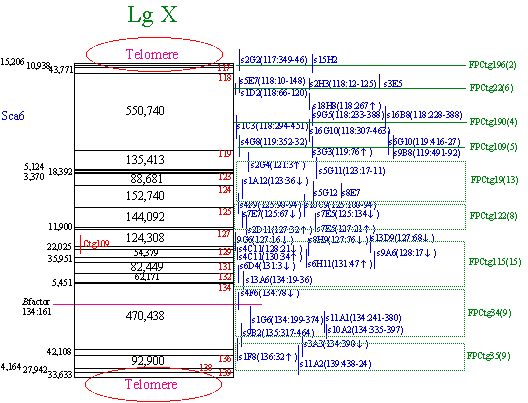The width and height of the screenshot is (528, 403).
Task: Select the top Telomere ellipse label
Action: click(x=152, y=54)
